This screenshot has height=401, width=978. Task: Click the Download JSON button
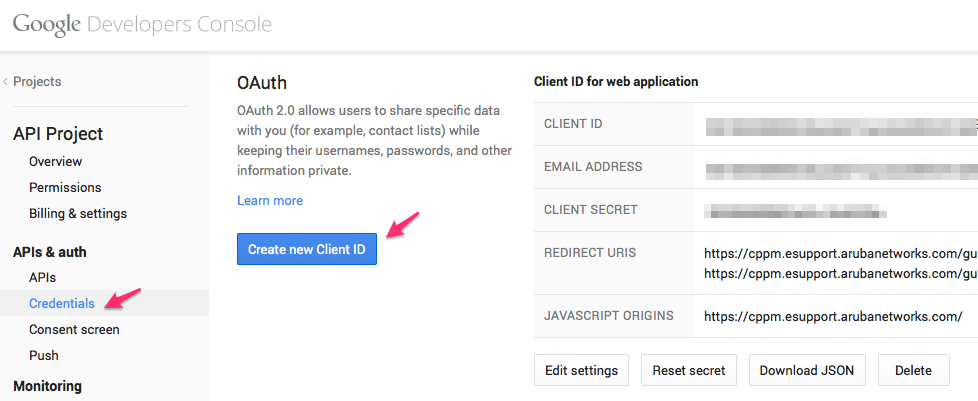click(806, 370)
